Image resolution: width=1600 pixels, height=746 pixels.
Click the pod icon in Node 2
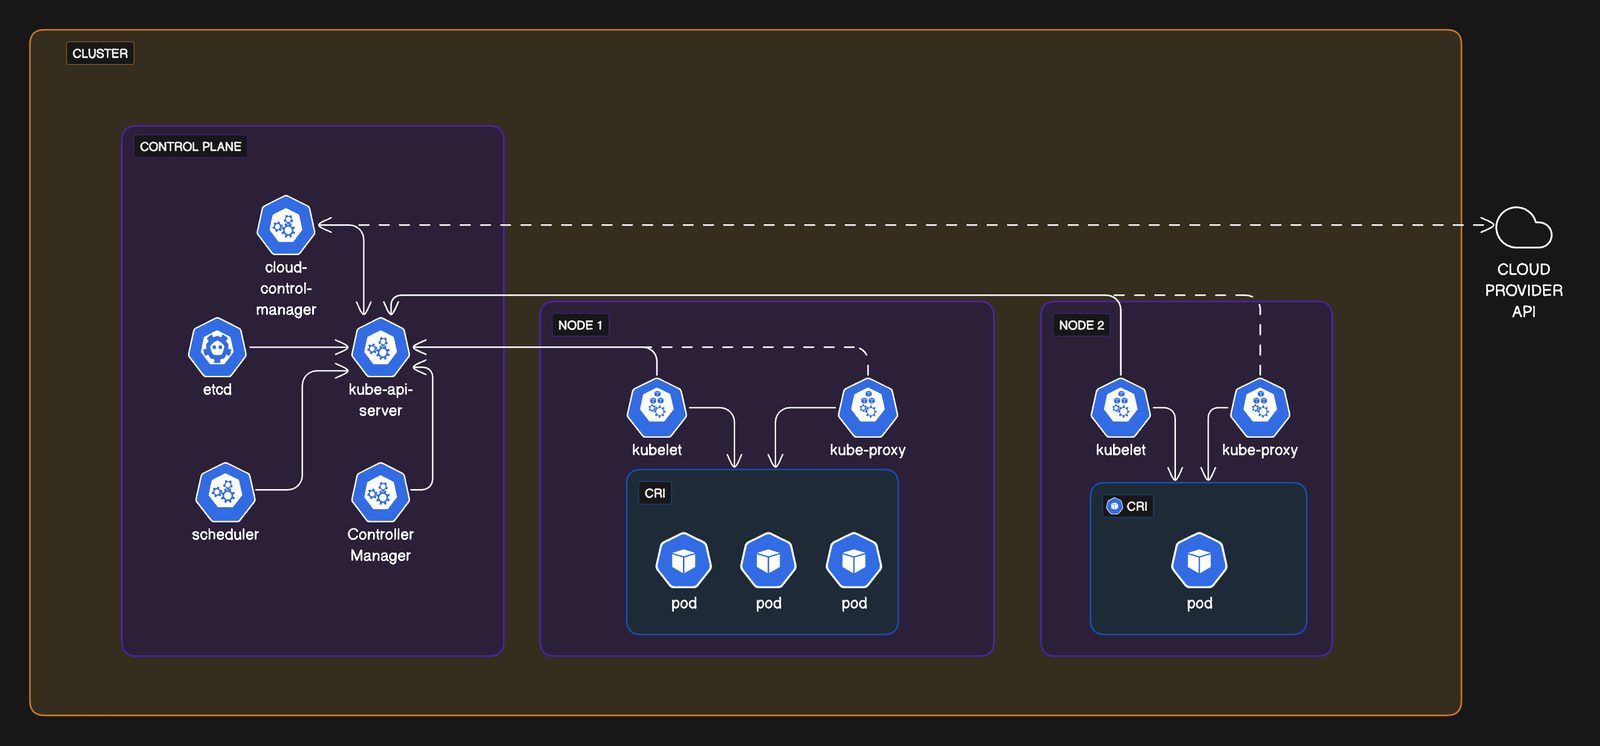1199,561
